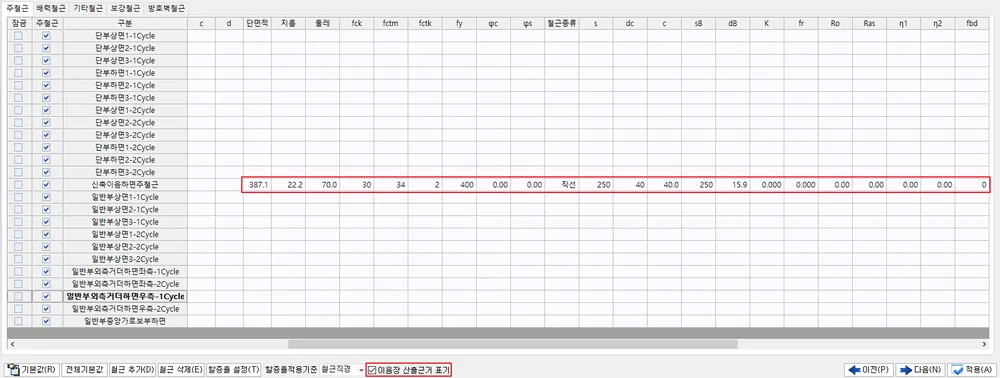Proceed with 다음(N) button
1000x378 pixels.
[x=920, y=370]
